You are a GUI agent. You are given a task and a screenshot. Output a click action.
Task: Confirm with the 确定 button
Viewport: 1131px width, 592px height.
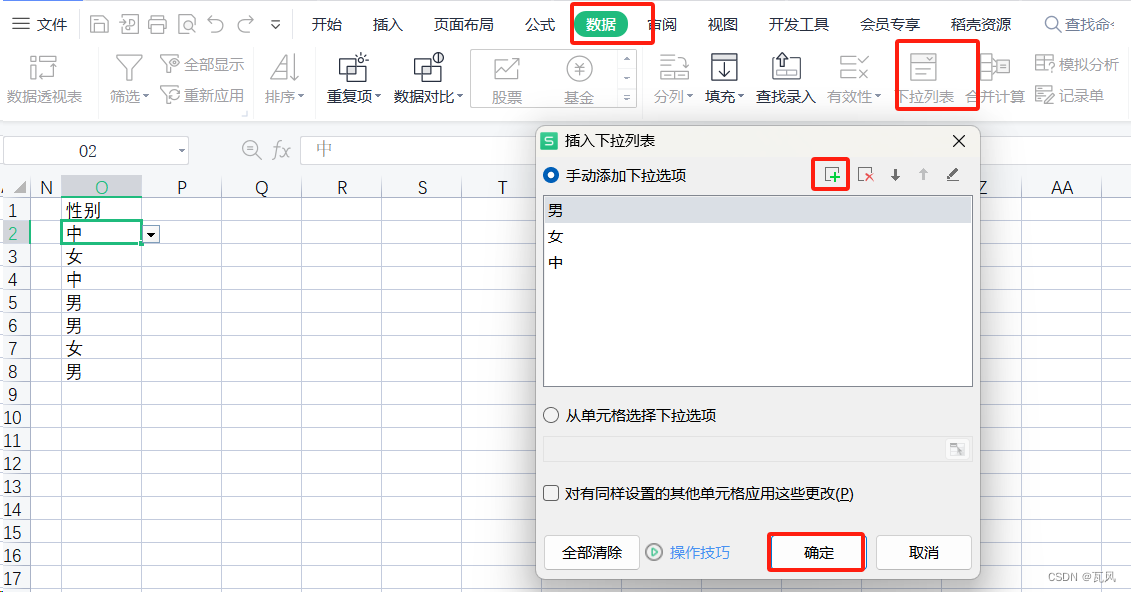(816, 552)
